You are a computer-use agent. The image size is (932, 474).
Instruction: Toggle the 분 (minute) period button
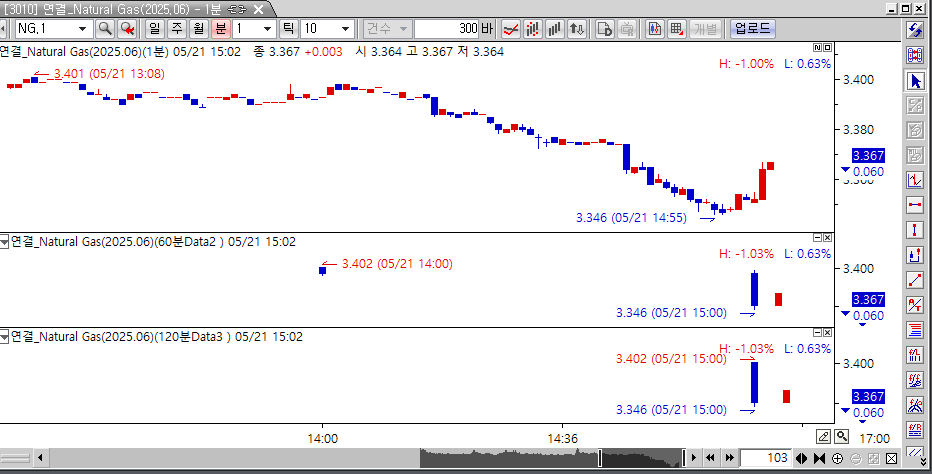(220, 29)
